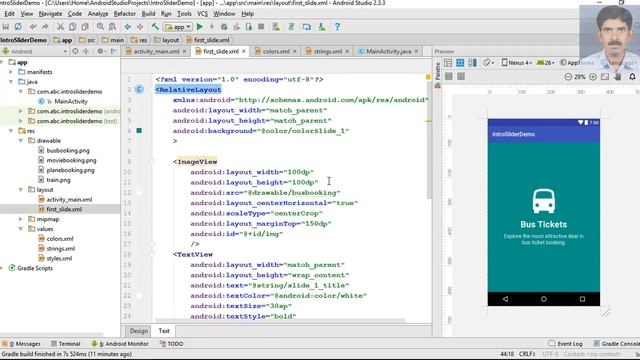Collapse the res folder in project tree
The width and height of the screenshot is (640, 360).
click(11, 131)
